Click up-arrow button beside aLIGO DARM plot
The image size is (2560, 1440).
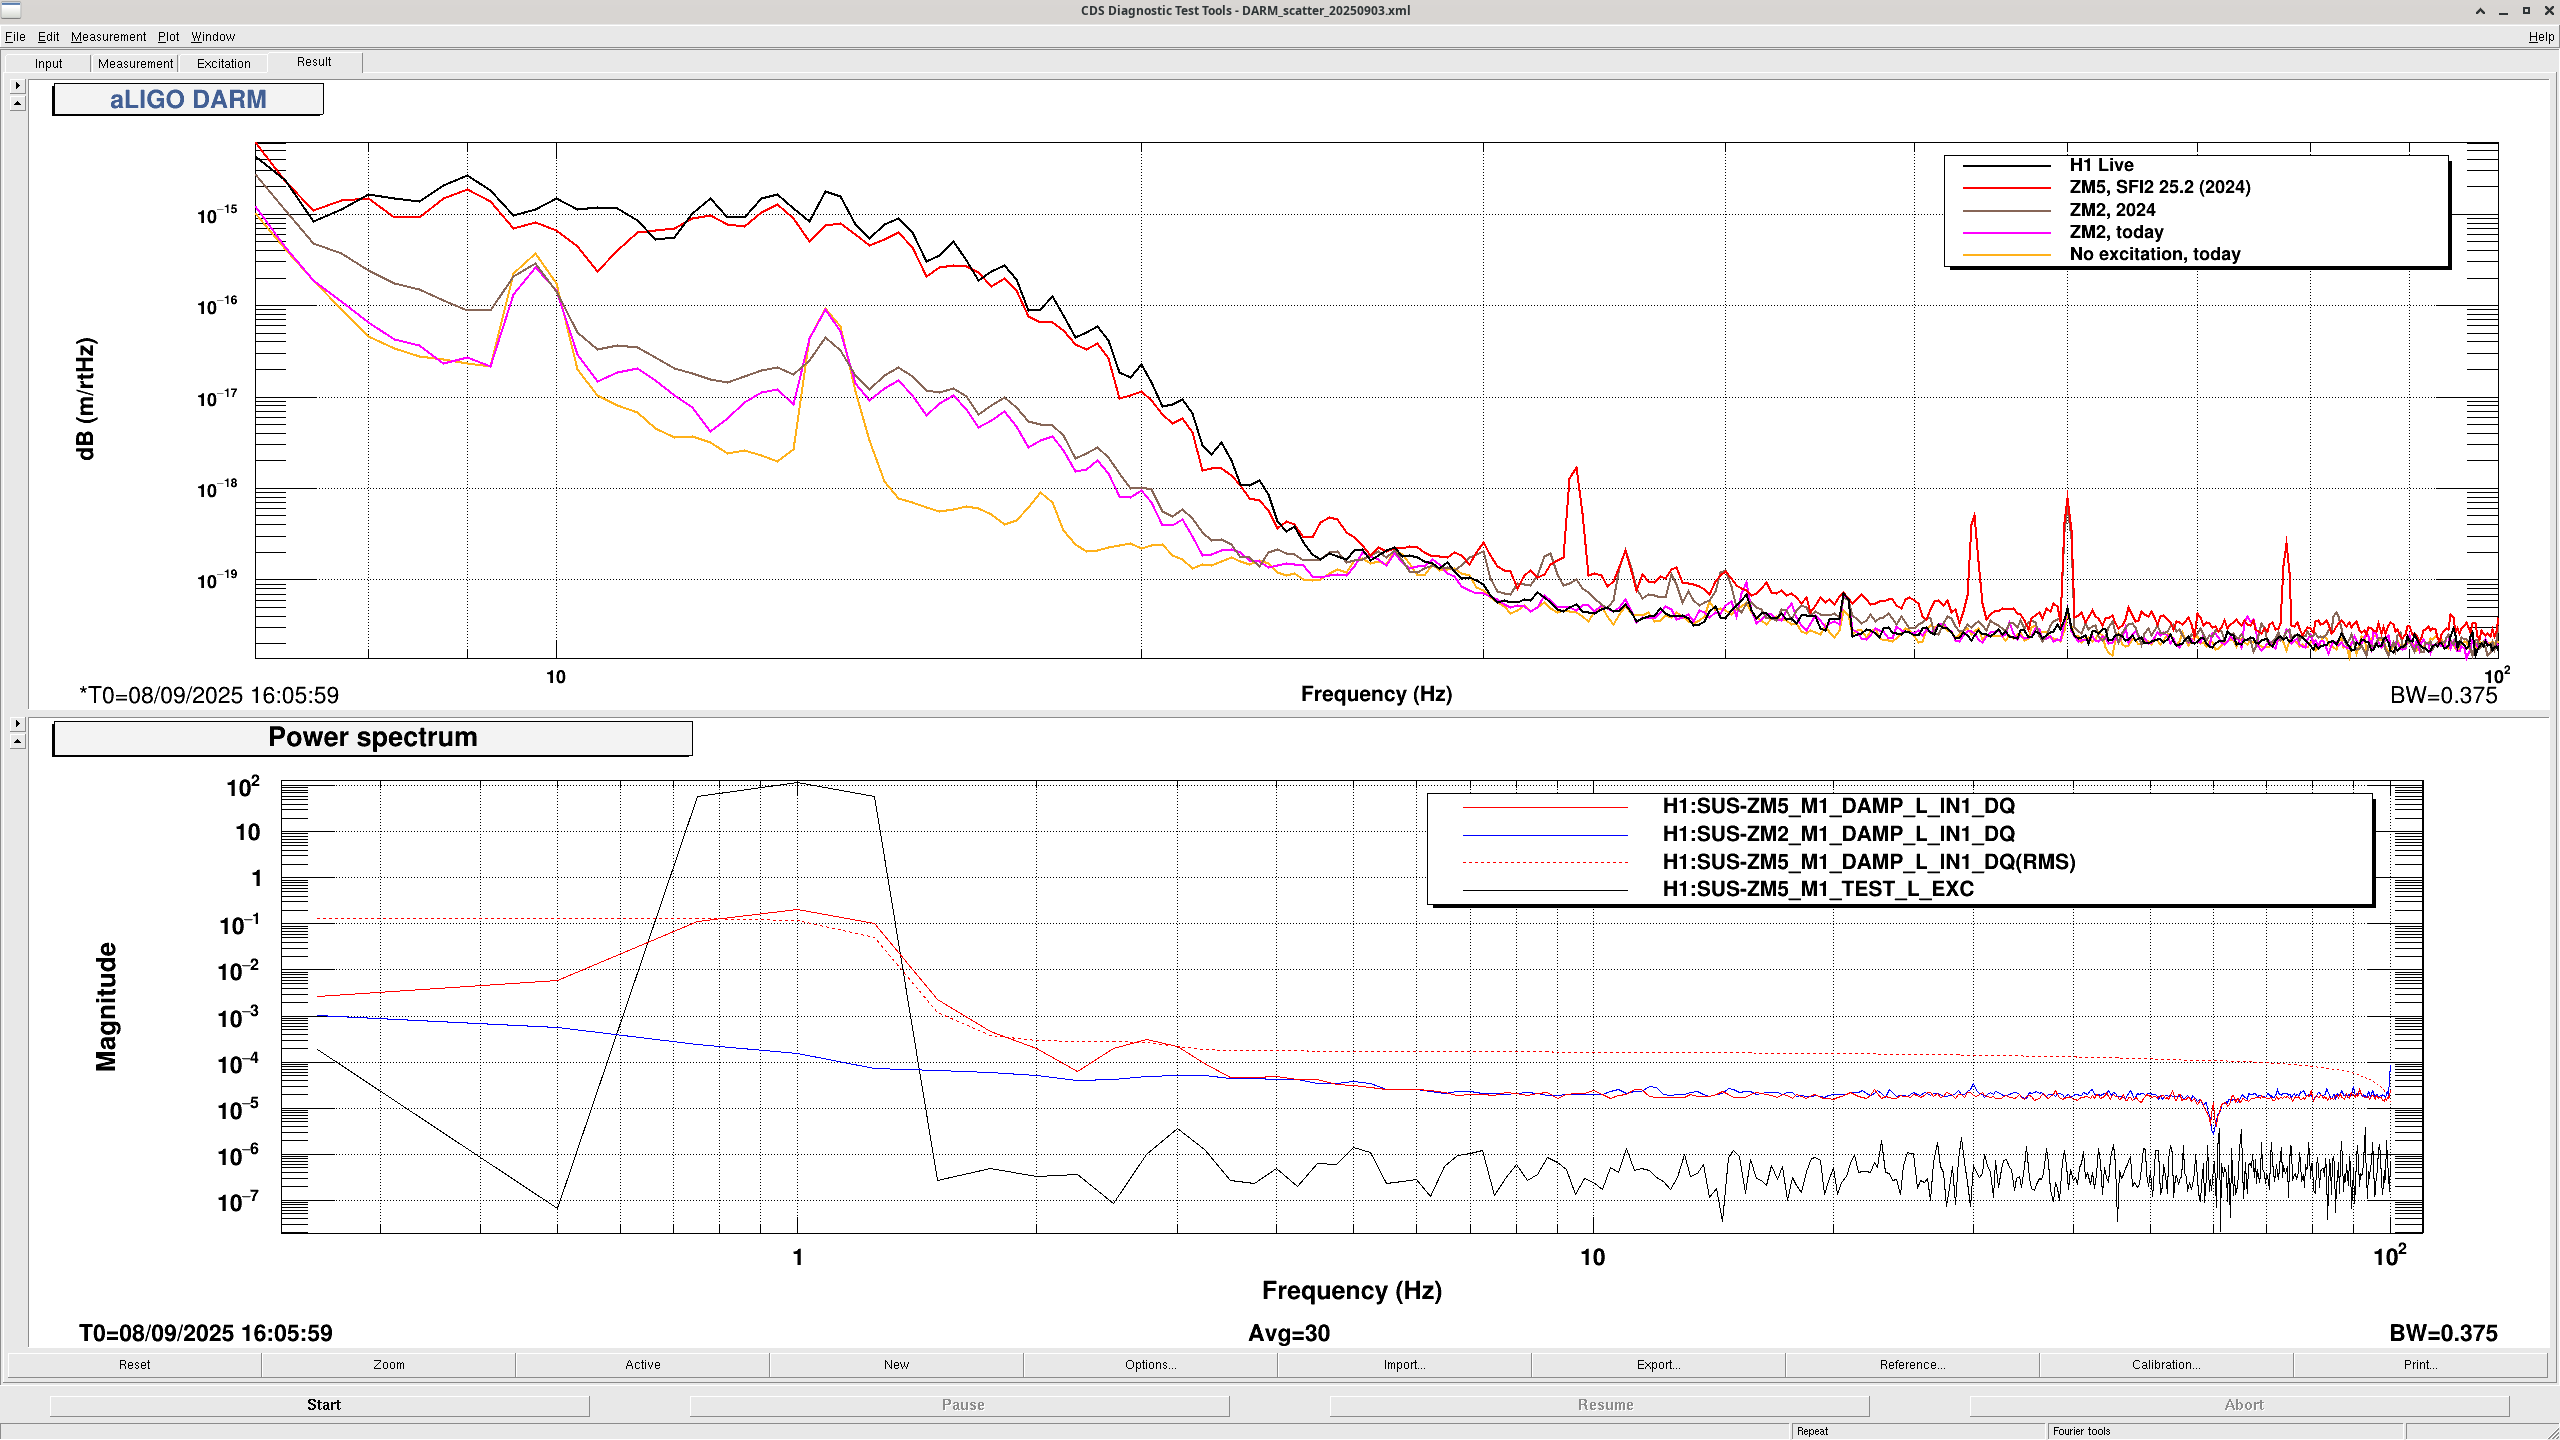(x=17, y=103)
